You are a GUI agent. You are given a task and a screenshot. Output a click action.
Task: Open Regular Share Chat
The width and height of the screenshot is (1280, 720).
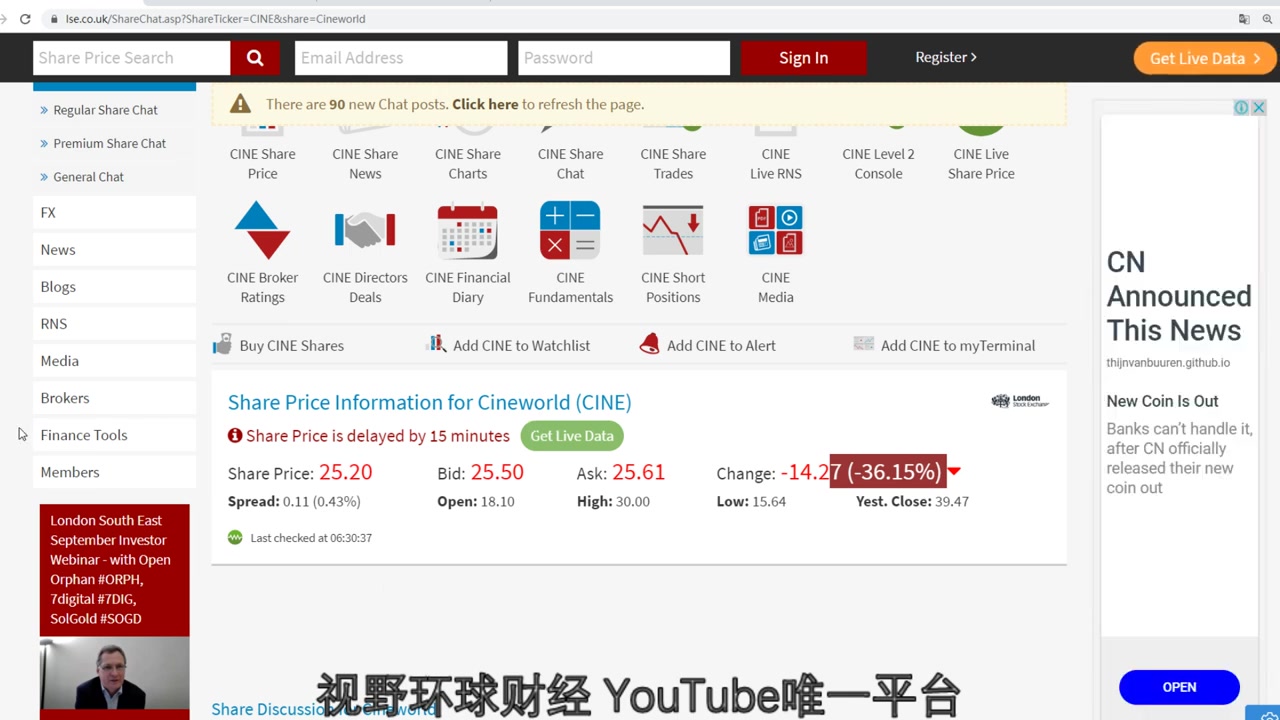(105, 110)
